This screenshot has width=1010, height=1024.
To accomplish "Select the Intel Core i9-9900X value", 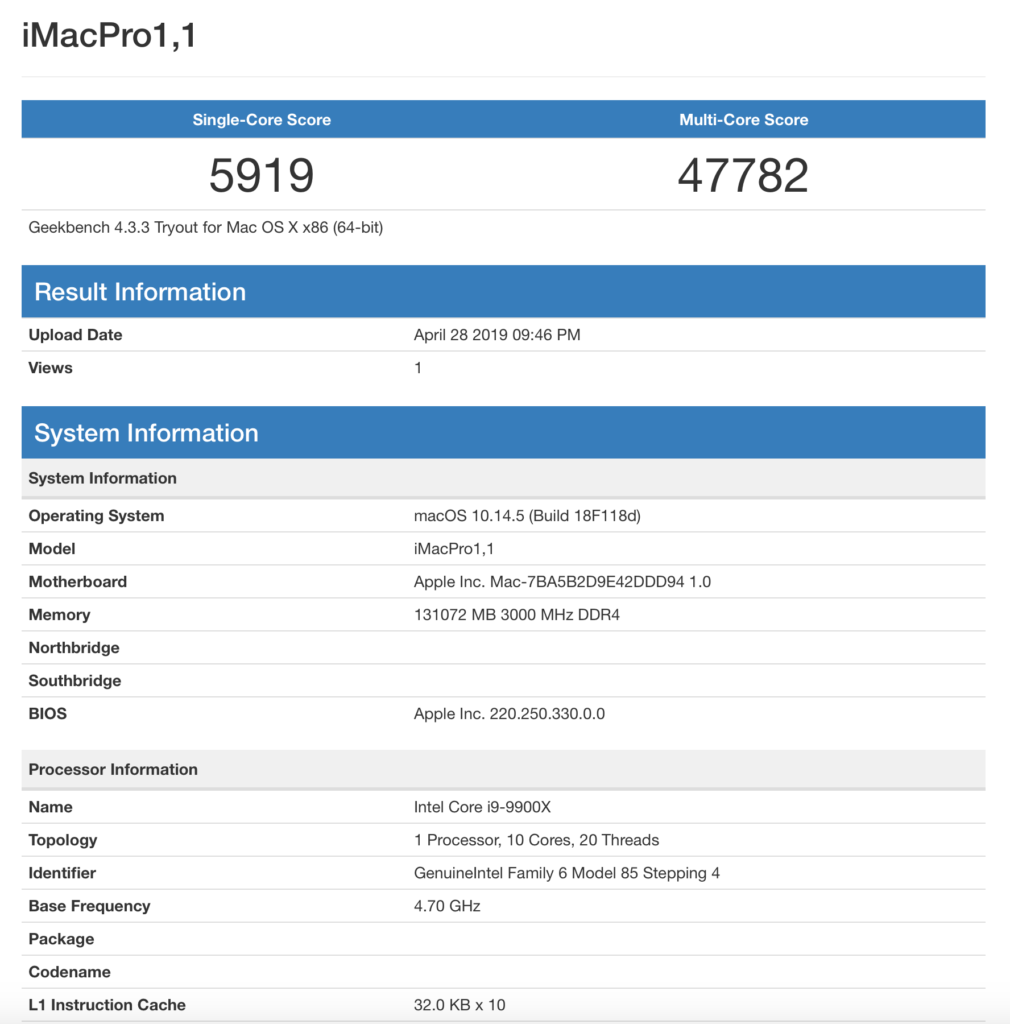I will point(482,807).
